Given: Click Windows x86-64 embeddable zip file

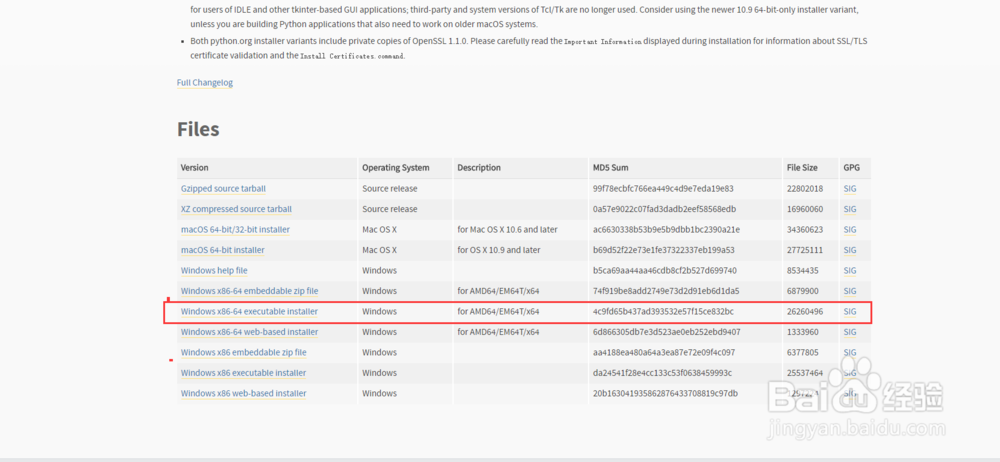Looking at the screenshot, I should 249,291.
